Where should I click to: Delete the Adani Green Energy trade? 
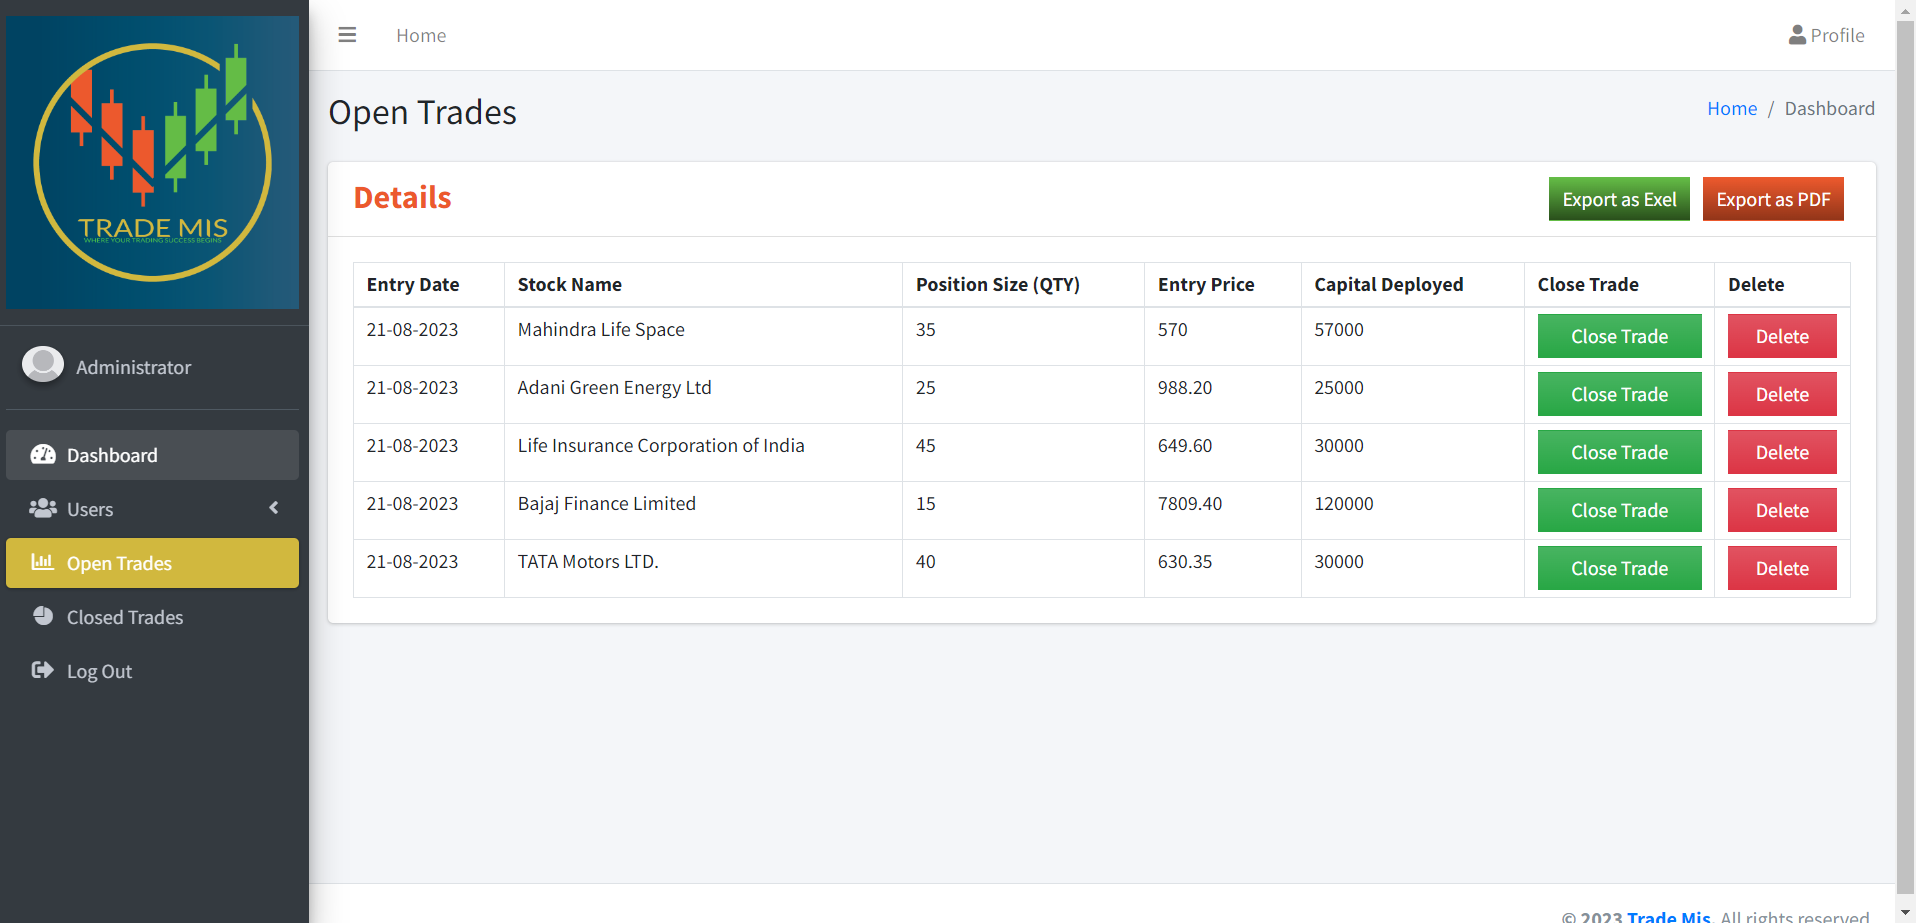[x=1781, y=394]
